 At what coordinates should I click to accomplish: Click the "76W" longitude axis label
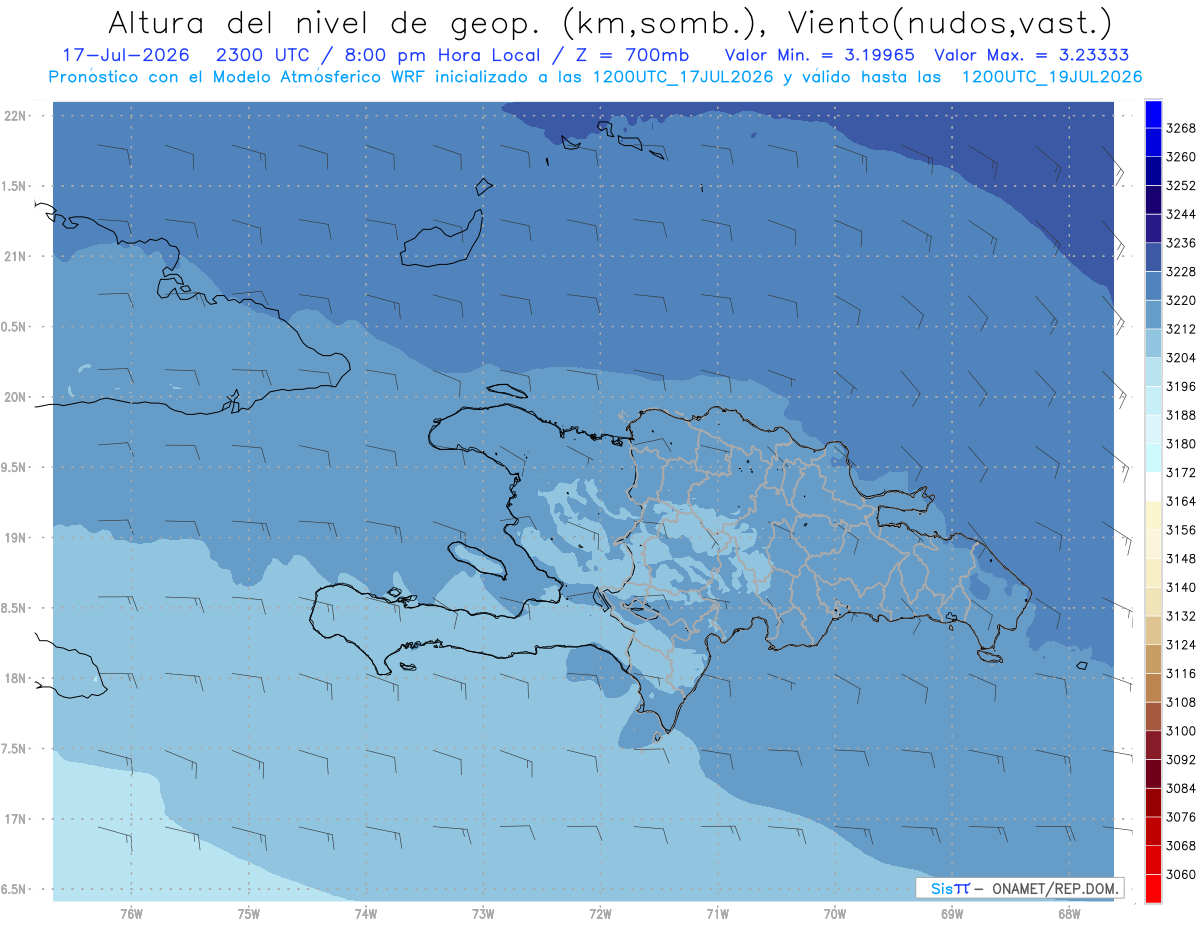pos(131,914)
